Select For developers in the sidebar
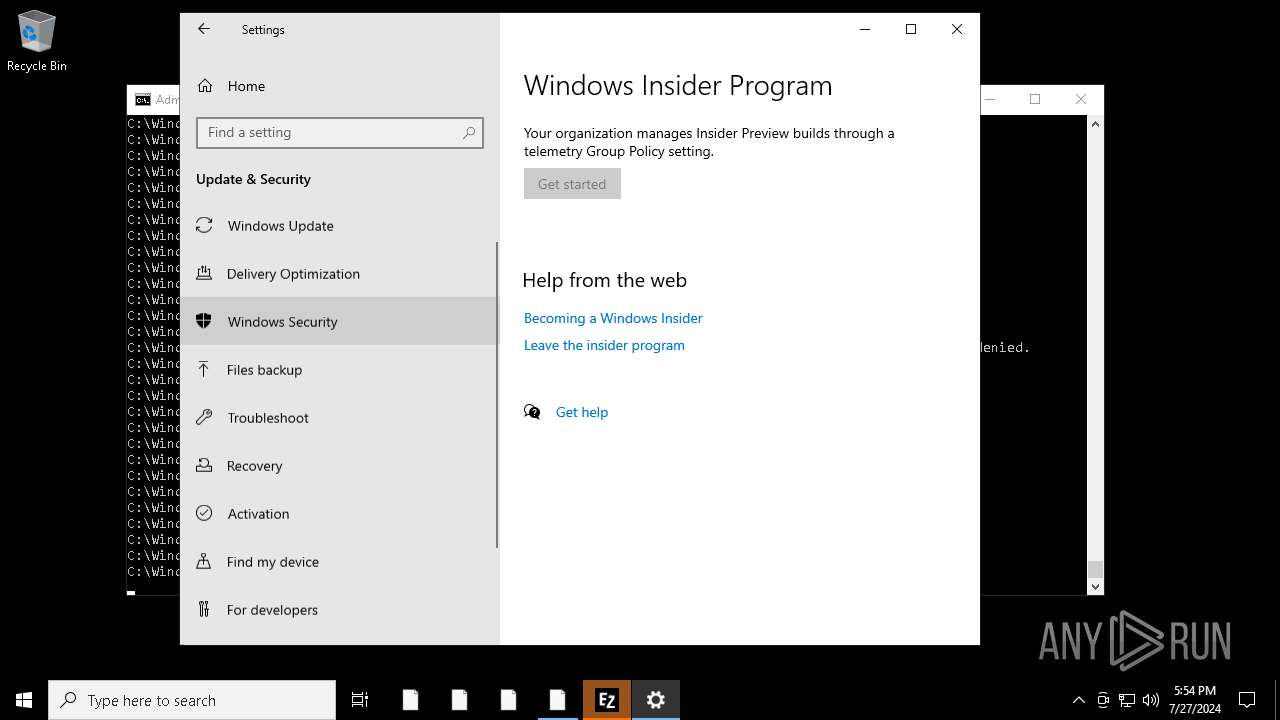Screen dimensions: 1280x720 339,610
